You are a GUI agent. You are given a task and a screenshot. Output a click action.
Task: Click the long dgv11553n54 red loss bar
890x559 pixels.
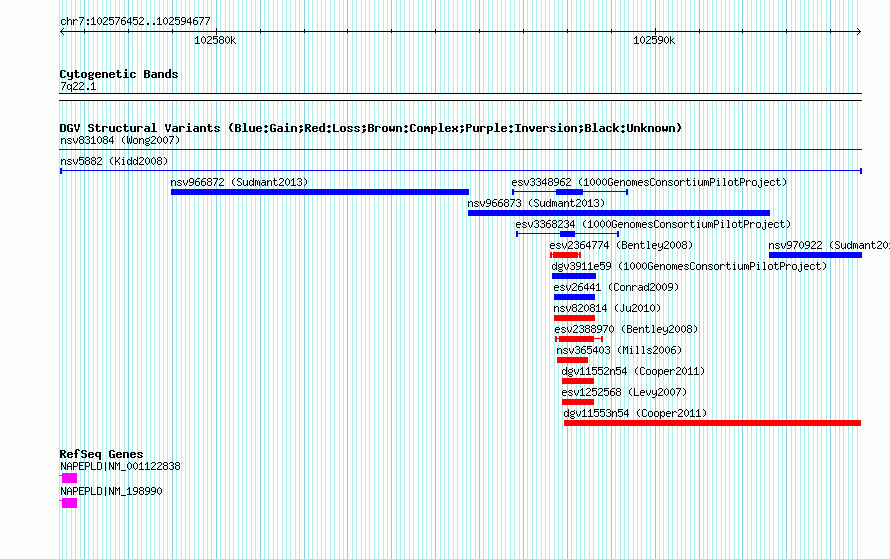pos(712,423)
